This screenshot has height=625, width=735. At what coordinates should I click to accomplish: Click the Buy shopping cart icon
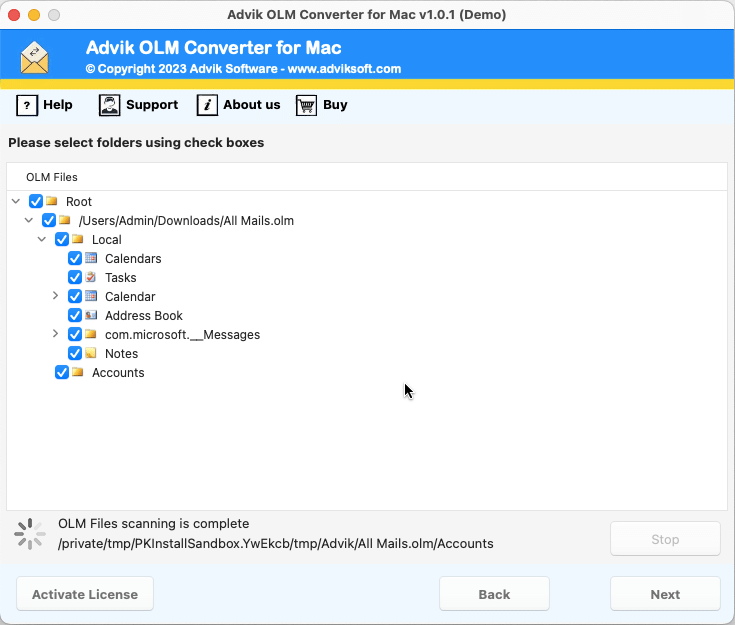[x=306, y=105]
